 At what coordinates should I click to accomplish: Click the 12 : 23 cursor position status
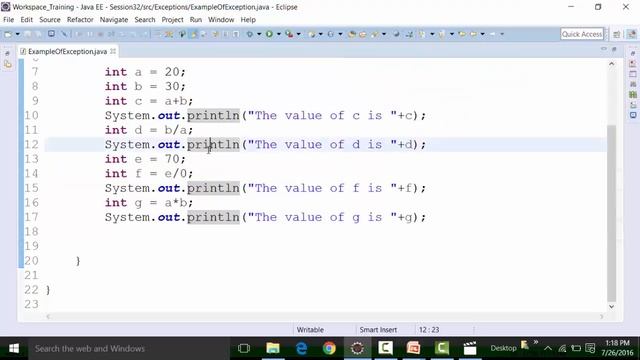(429, 329)
